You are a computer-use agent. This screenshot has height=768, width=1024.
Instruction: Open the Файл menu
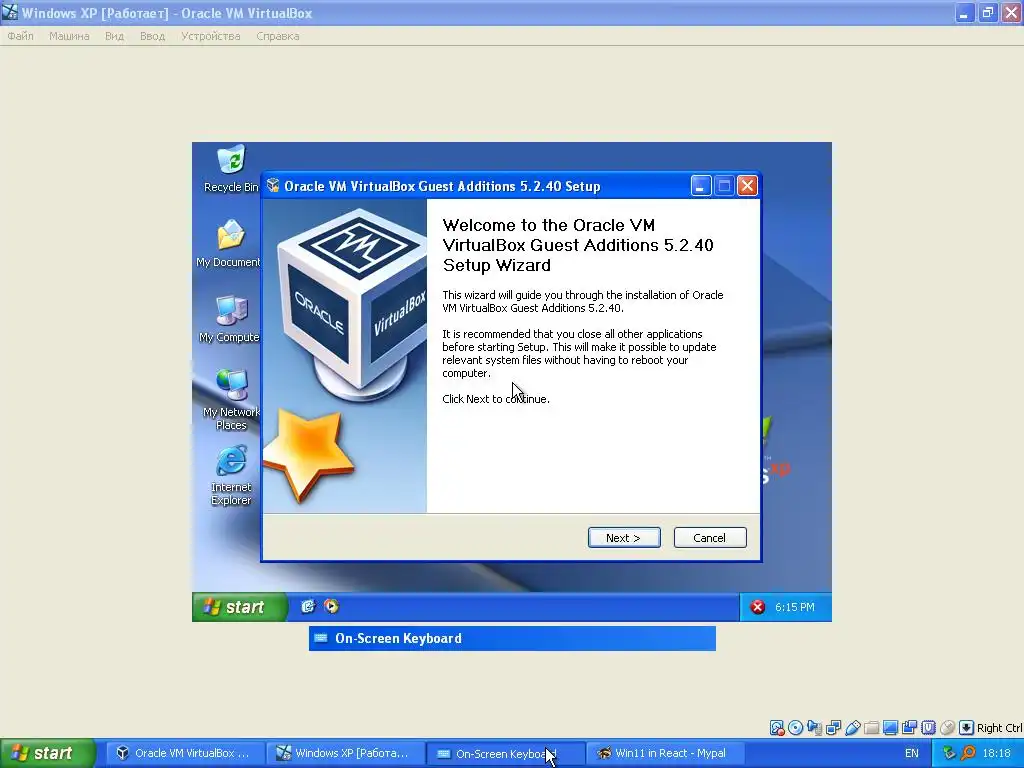pyautogui.click(x=20, y=36)
